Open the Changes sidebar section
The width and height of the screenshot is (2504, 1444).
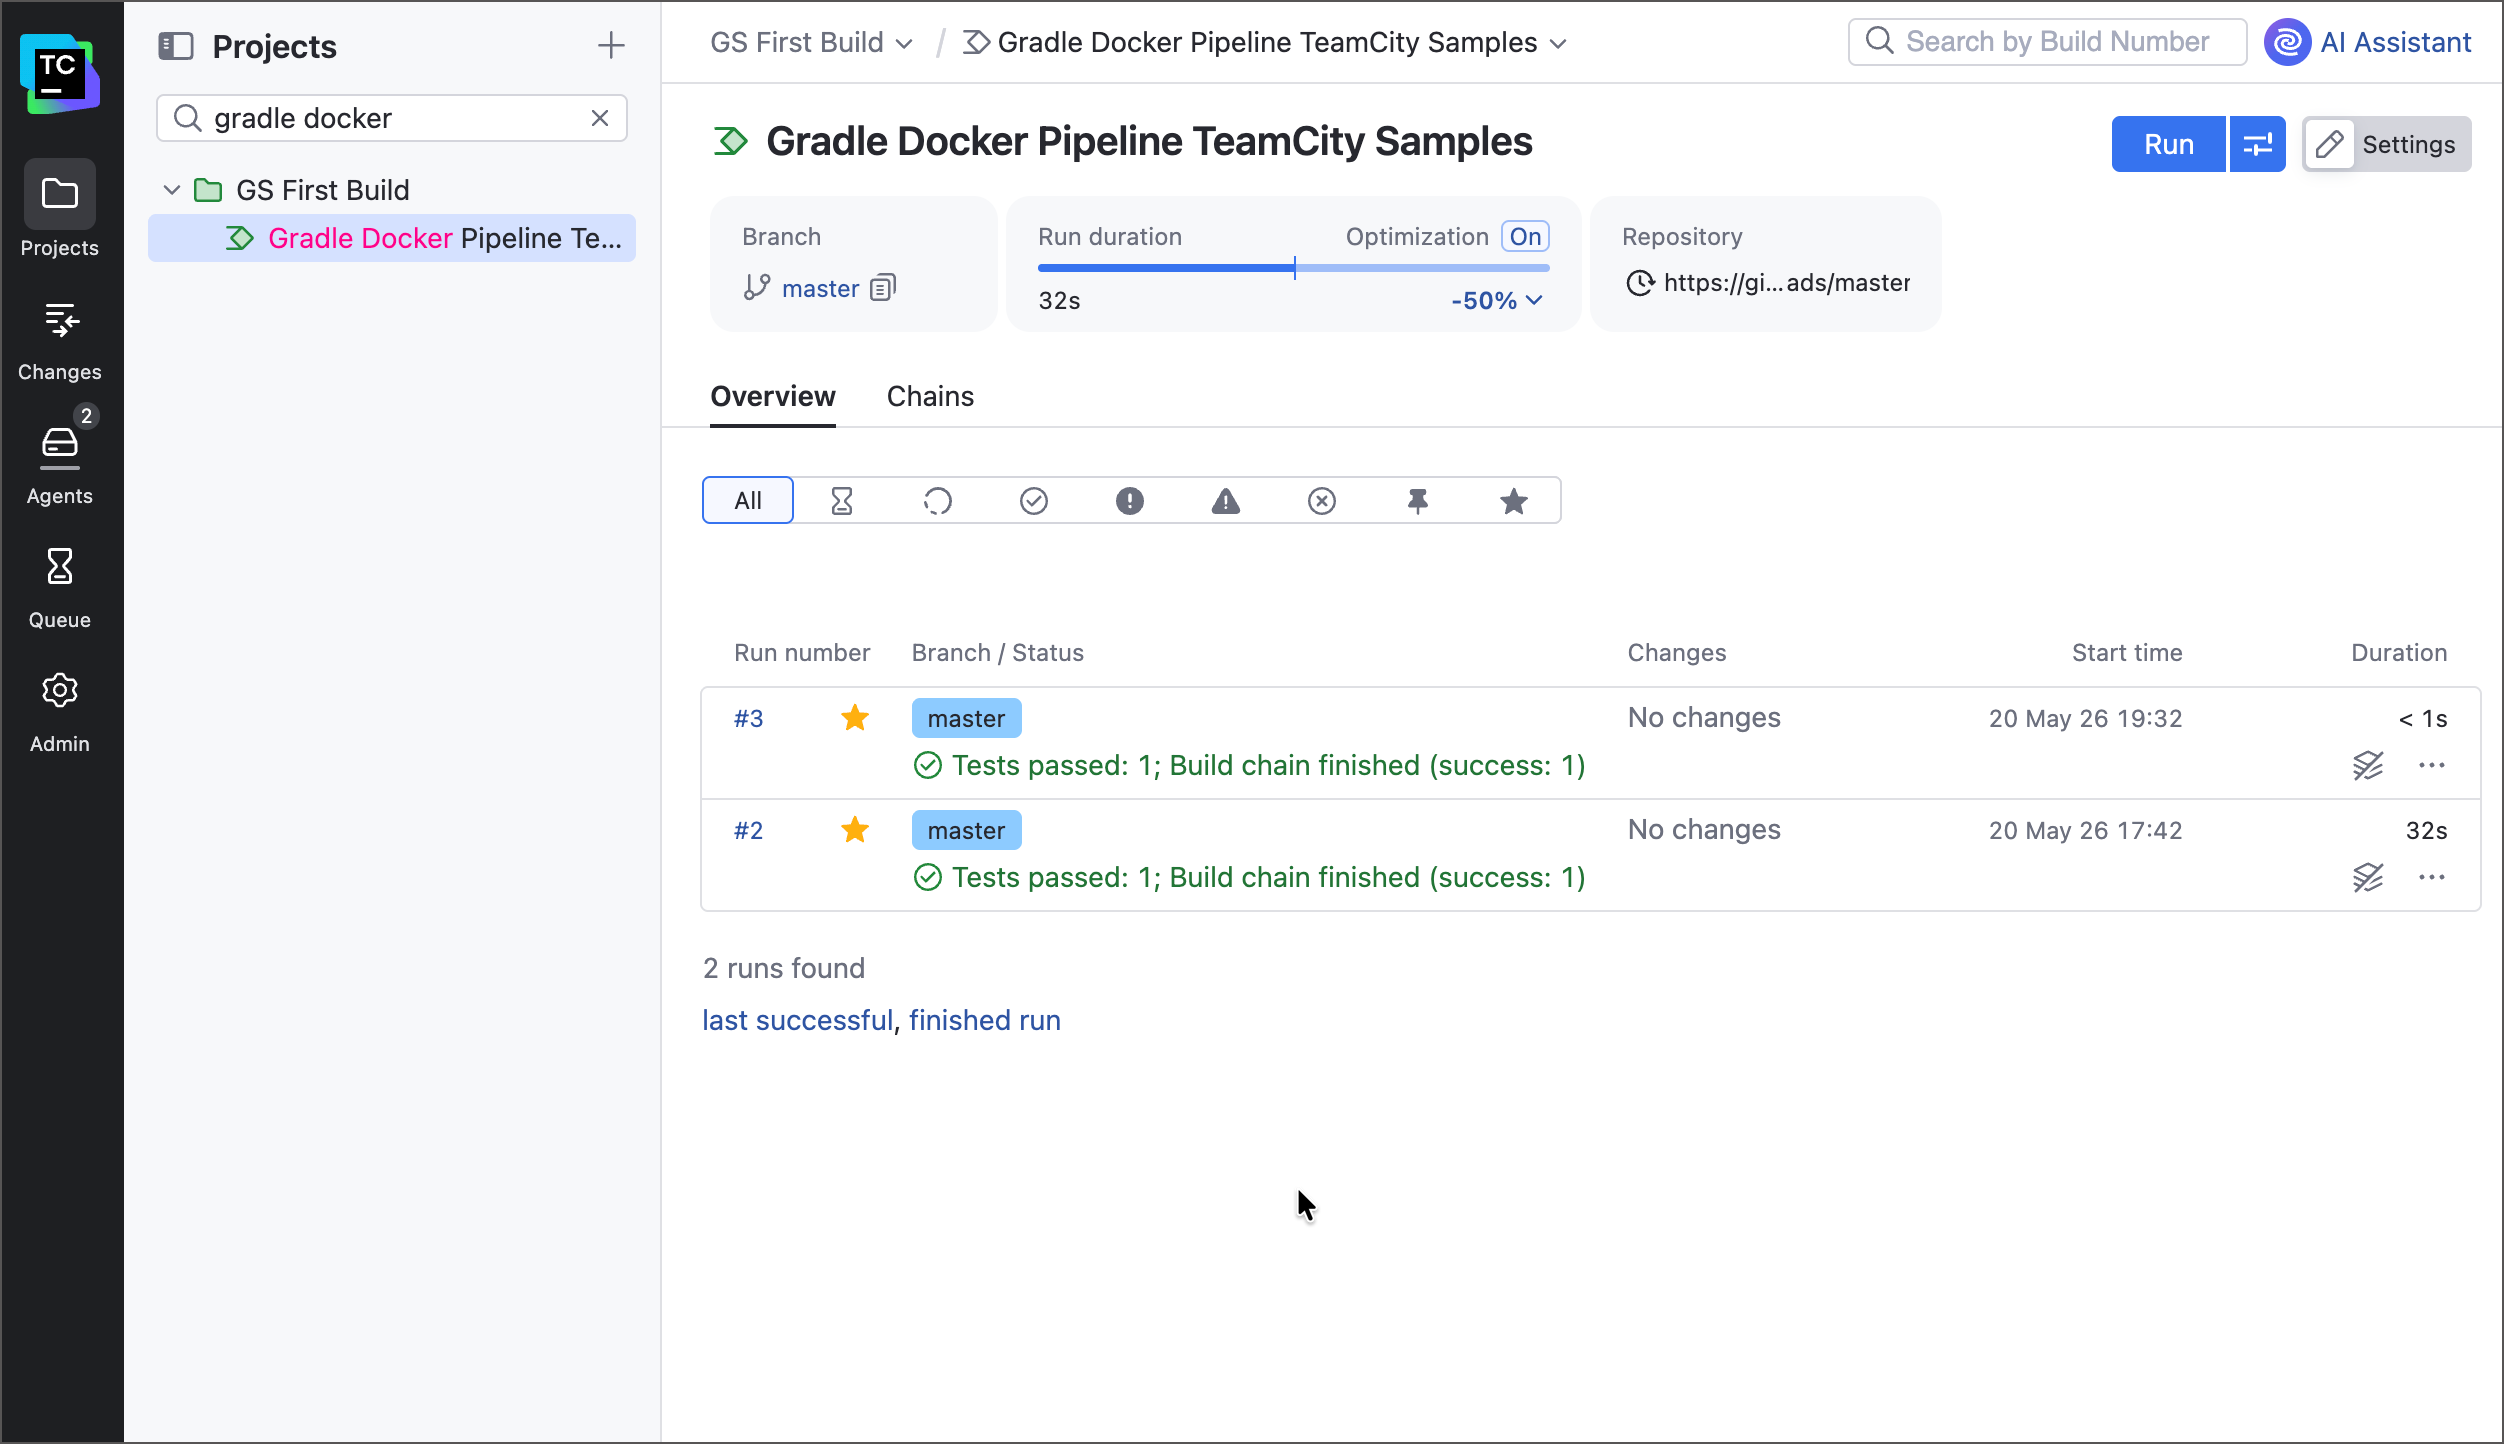click(60, 342)
